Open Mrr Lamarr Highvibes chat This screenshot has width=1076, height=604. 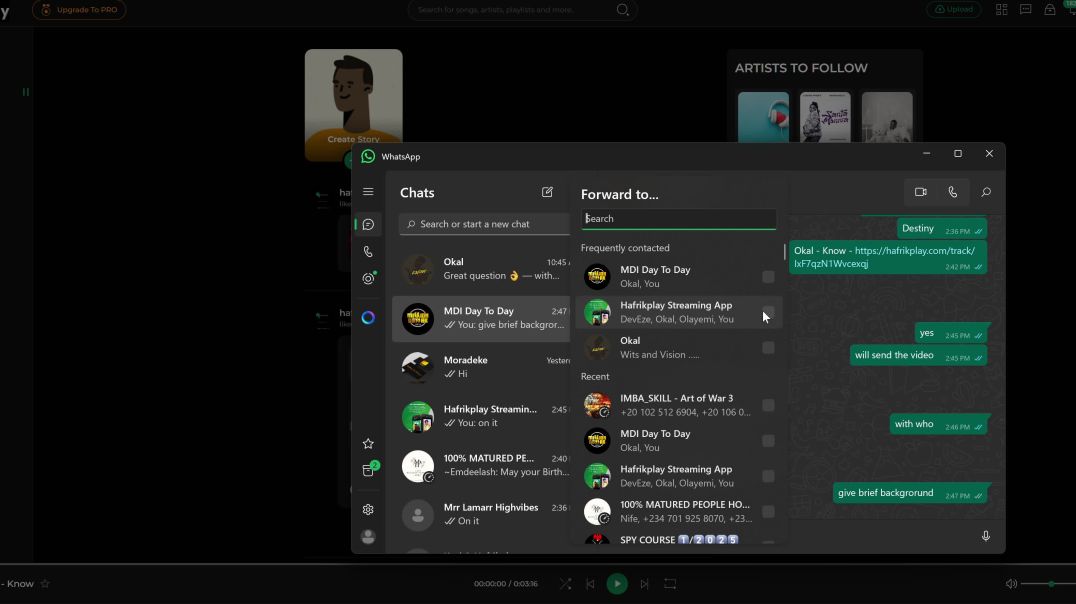[481, 514]
